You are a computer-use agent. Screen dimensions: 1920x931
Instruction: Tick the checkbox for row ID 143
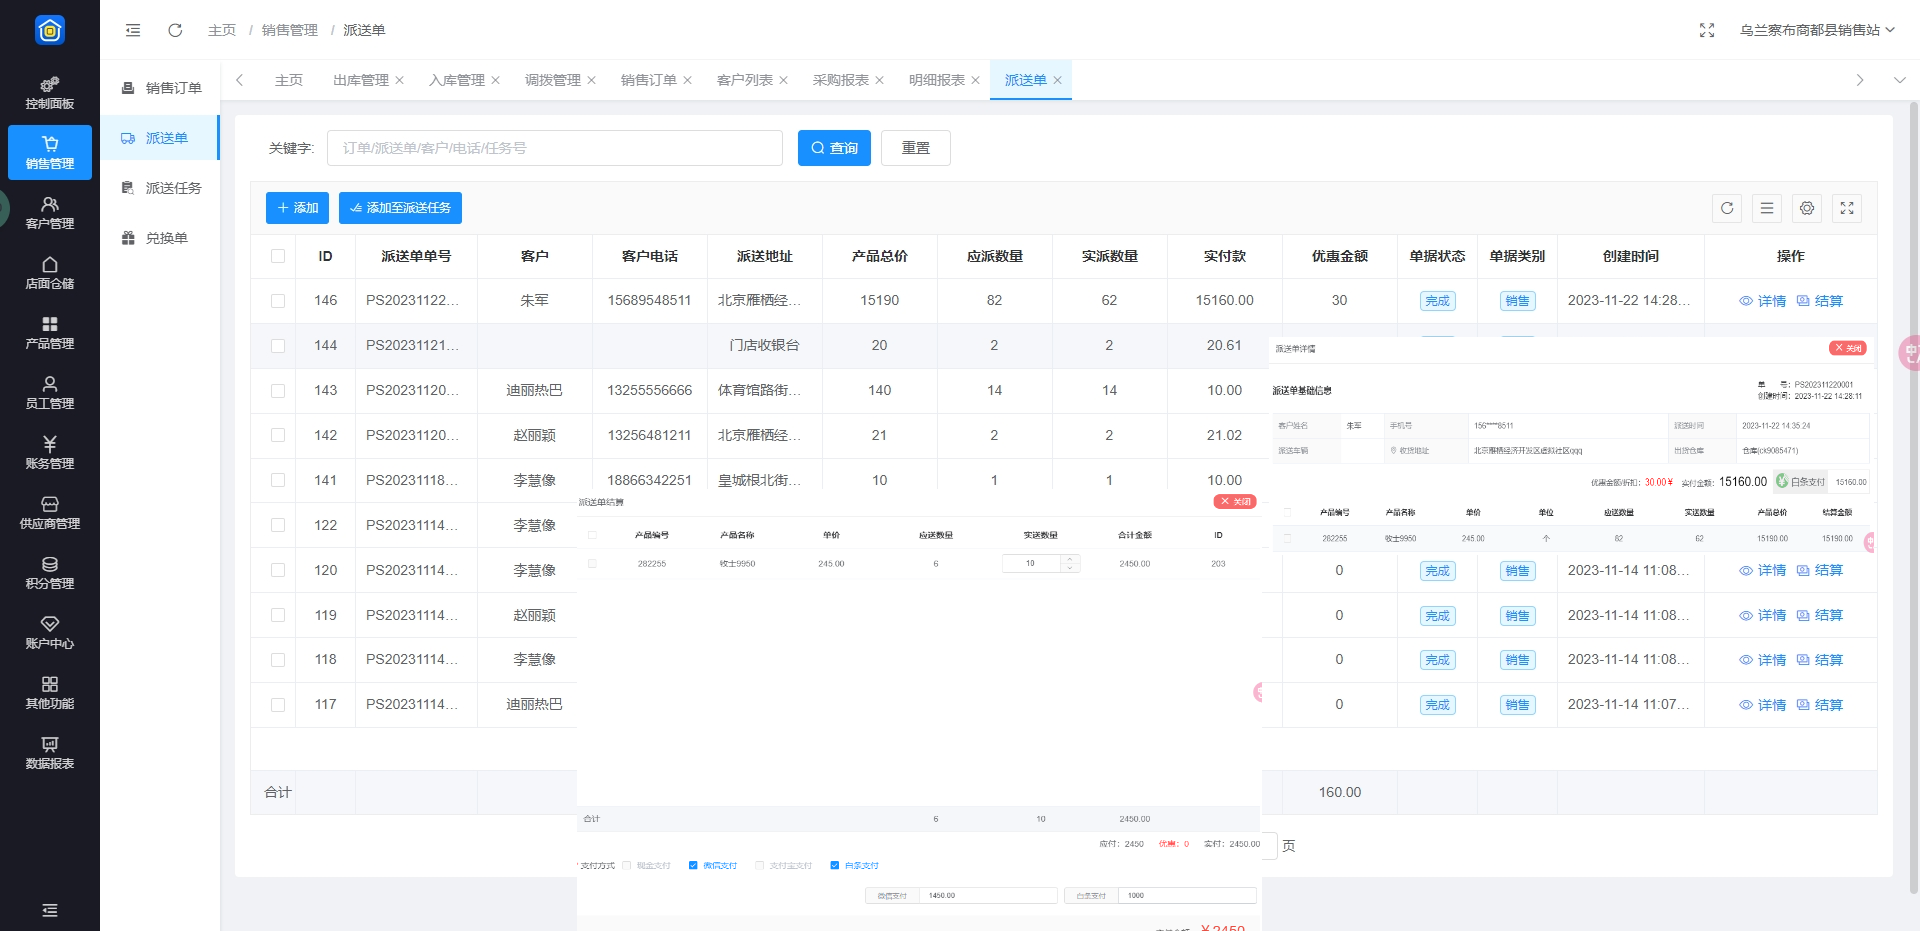278,391
